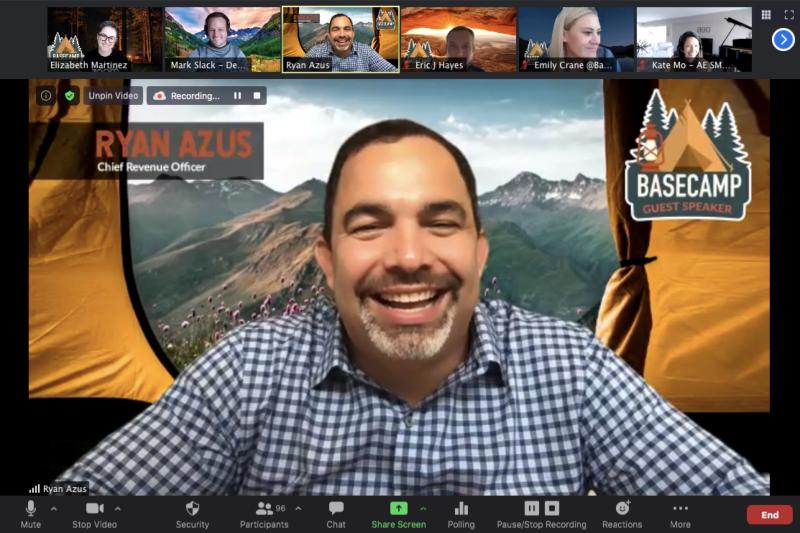
Task: Click the Recording cloud status label
Action: point(187,96)
